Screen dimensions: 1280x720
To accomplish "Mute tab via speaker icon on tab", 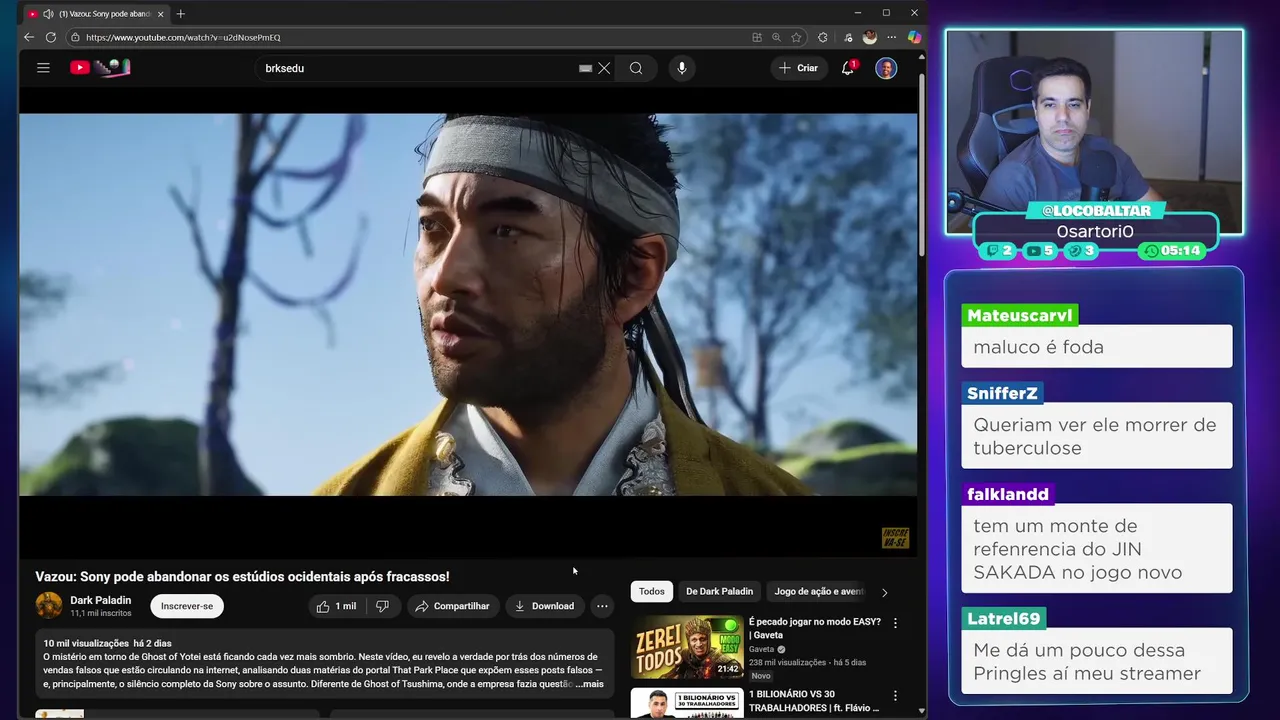I will (48, 14).
